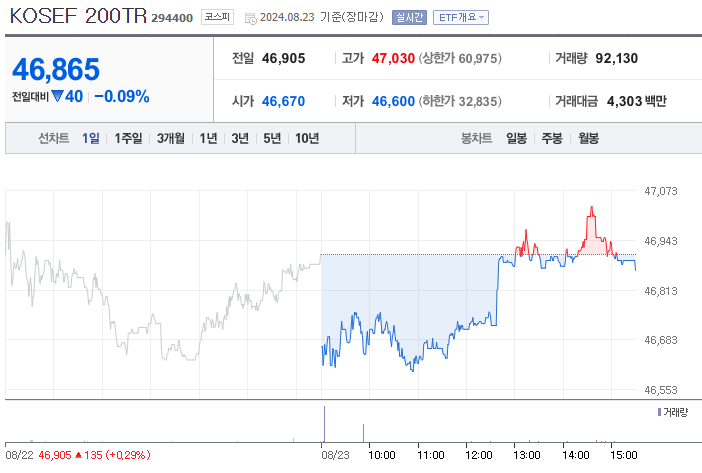Click the down arrow next to 40
This screenshot has width=702, height=473.
click(57, 96)
